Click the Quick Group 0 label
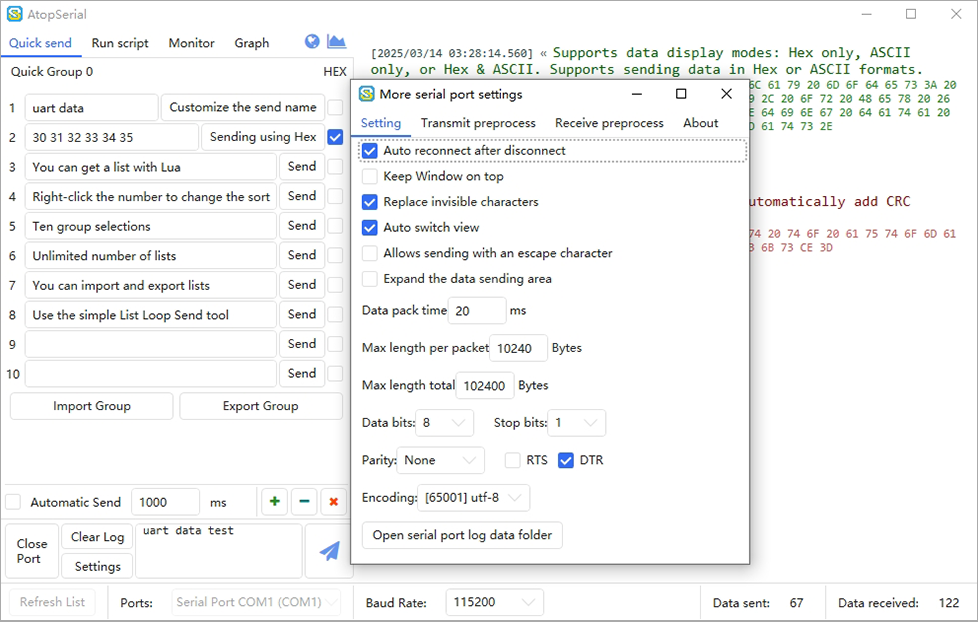Image resolution: width=978 pixels, height=622 pixels. [x=52, y=72]
